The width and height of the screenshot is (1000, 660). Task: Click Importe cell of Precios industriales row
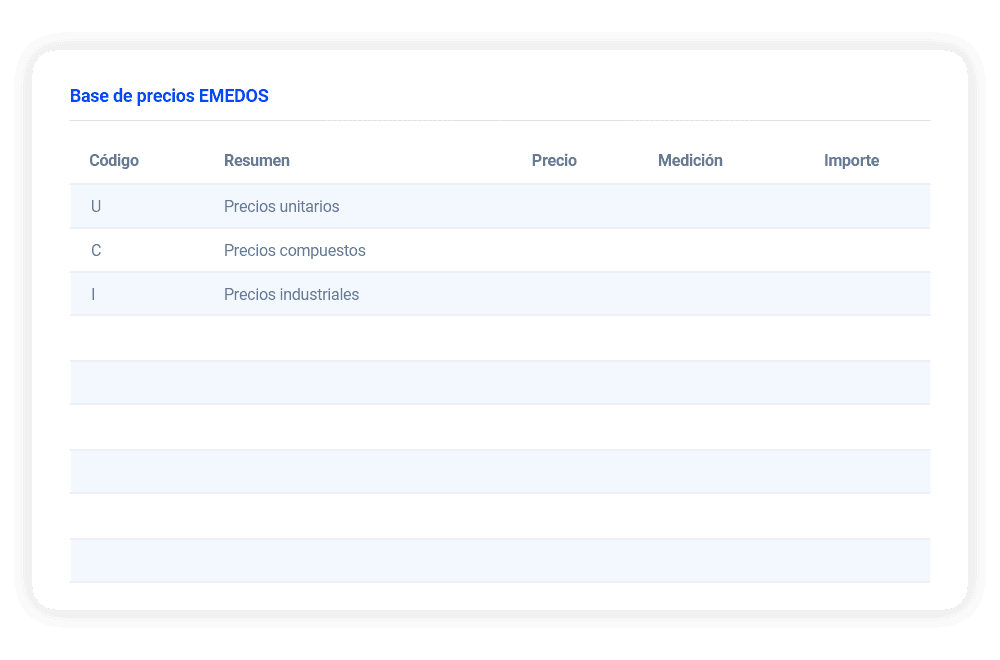[851, 294]
